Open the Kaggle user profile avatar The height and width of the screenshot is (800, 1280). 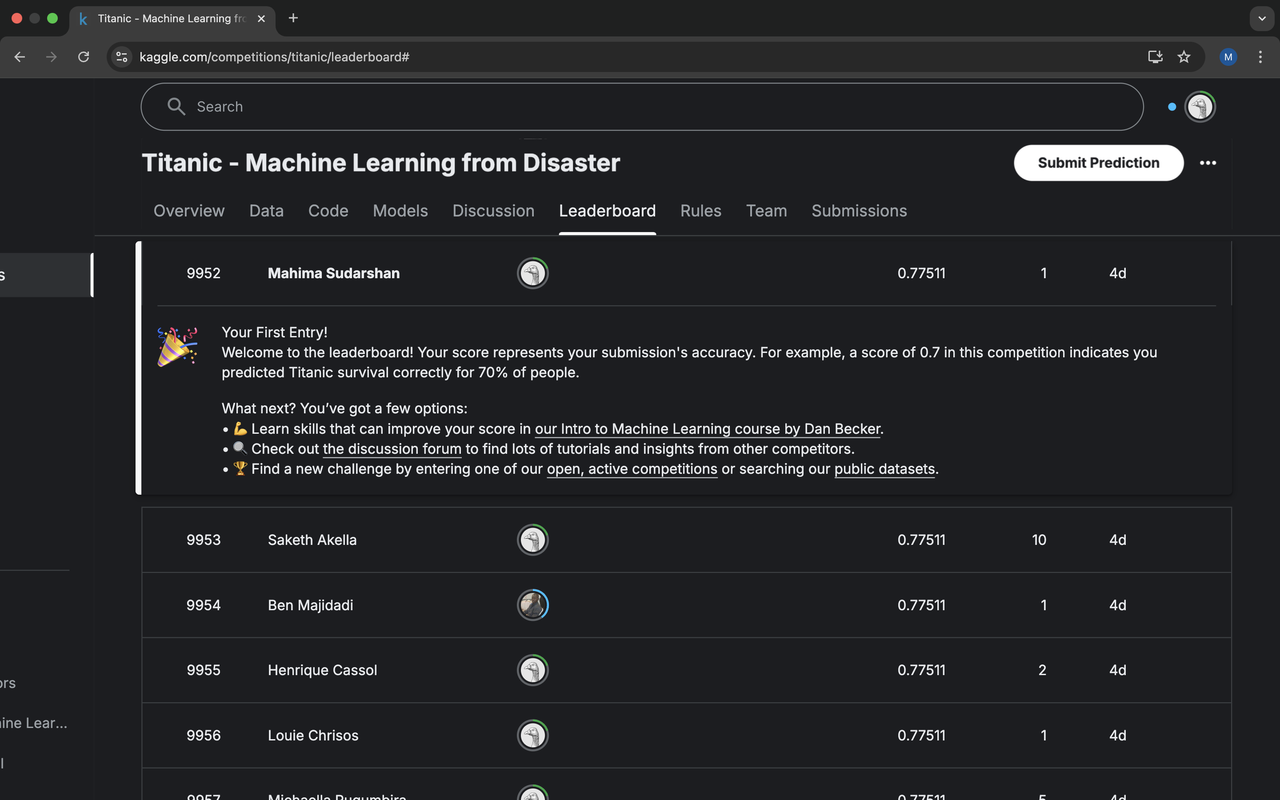[x=1200, y=107]
